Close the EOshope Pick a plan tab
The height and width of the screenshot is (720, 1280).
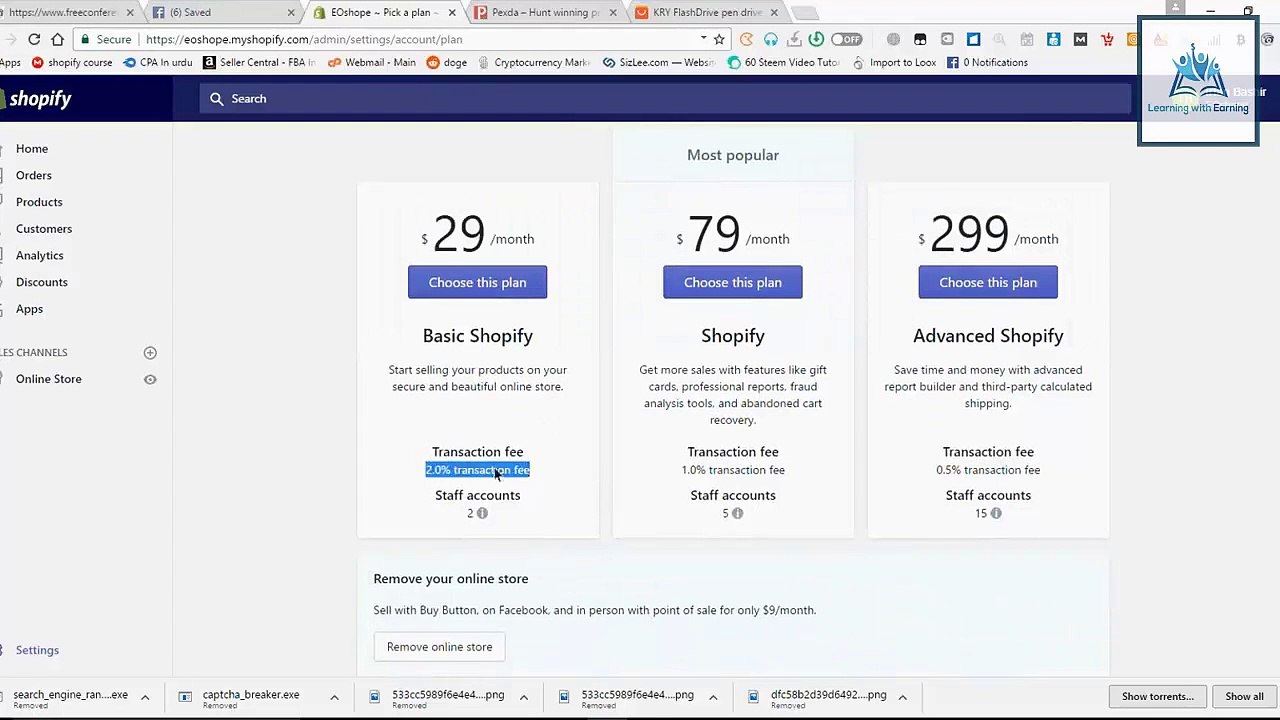tap(452, 13)
